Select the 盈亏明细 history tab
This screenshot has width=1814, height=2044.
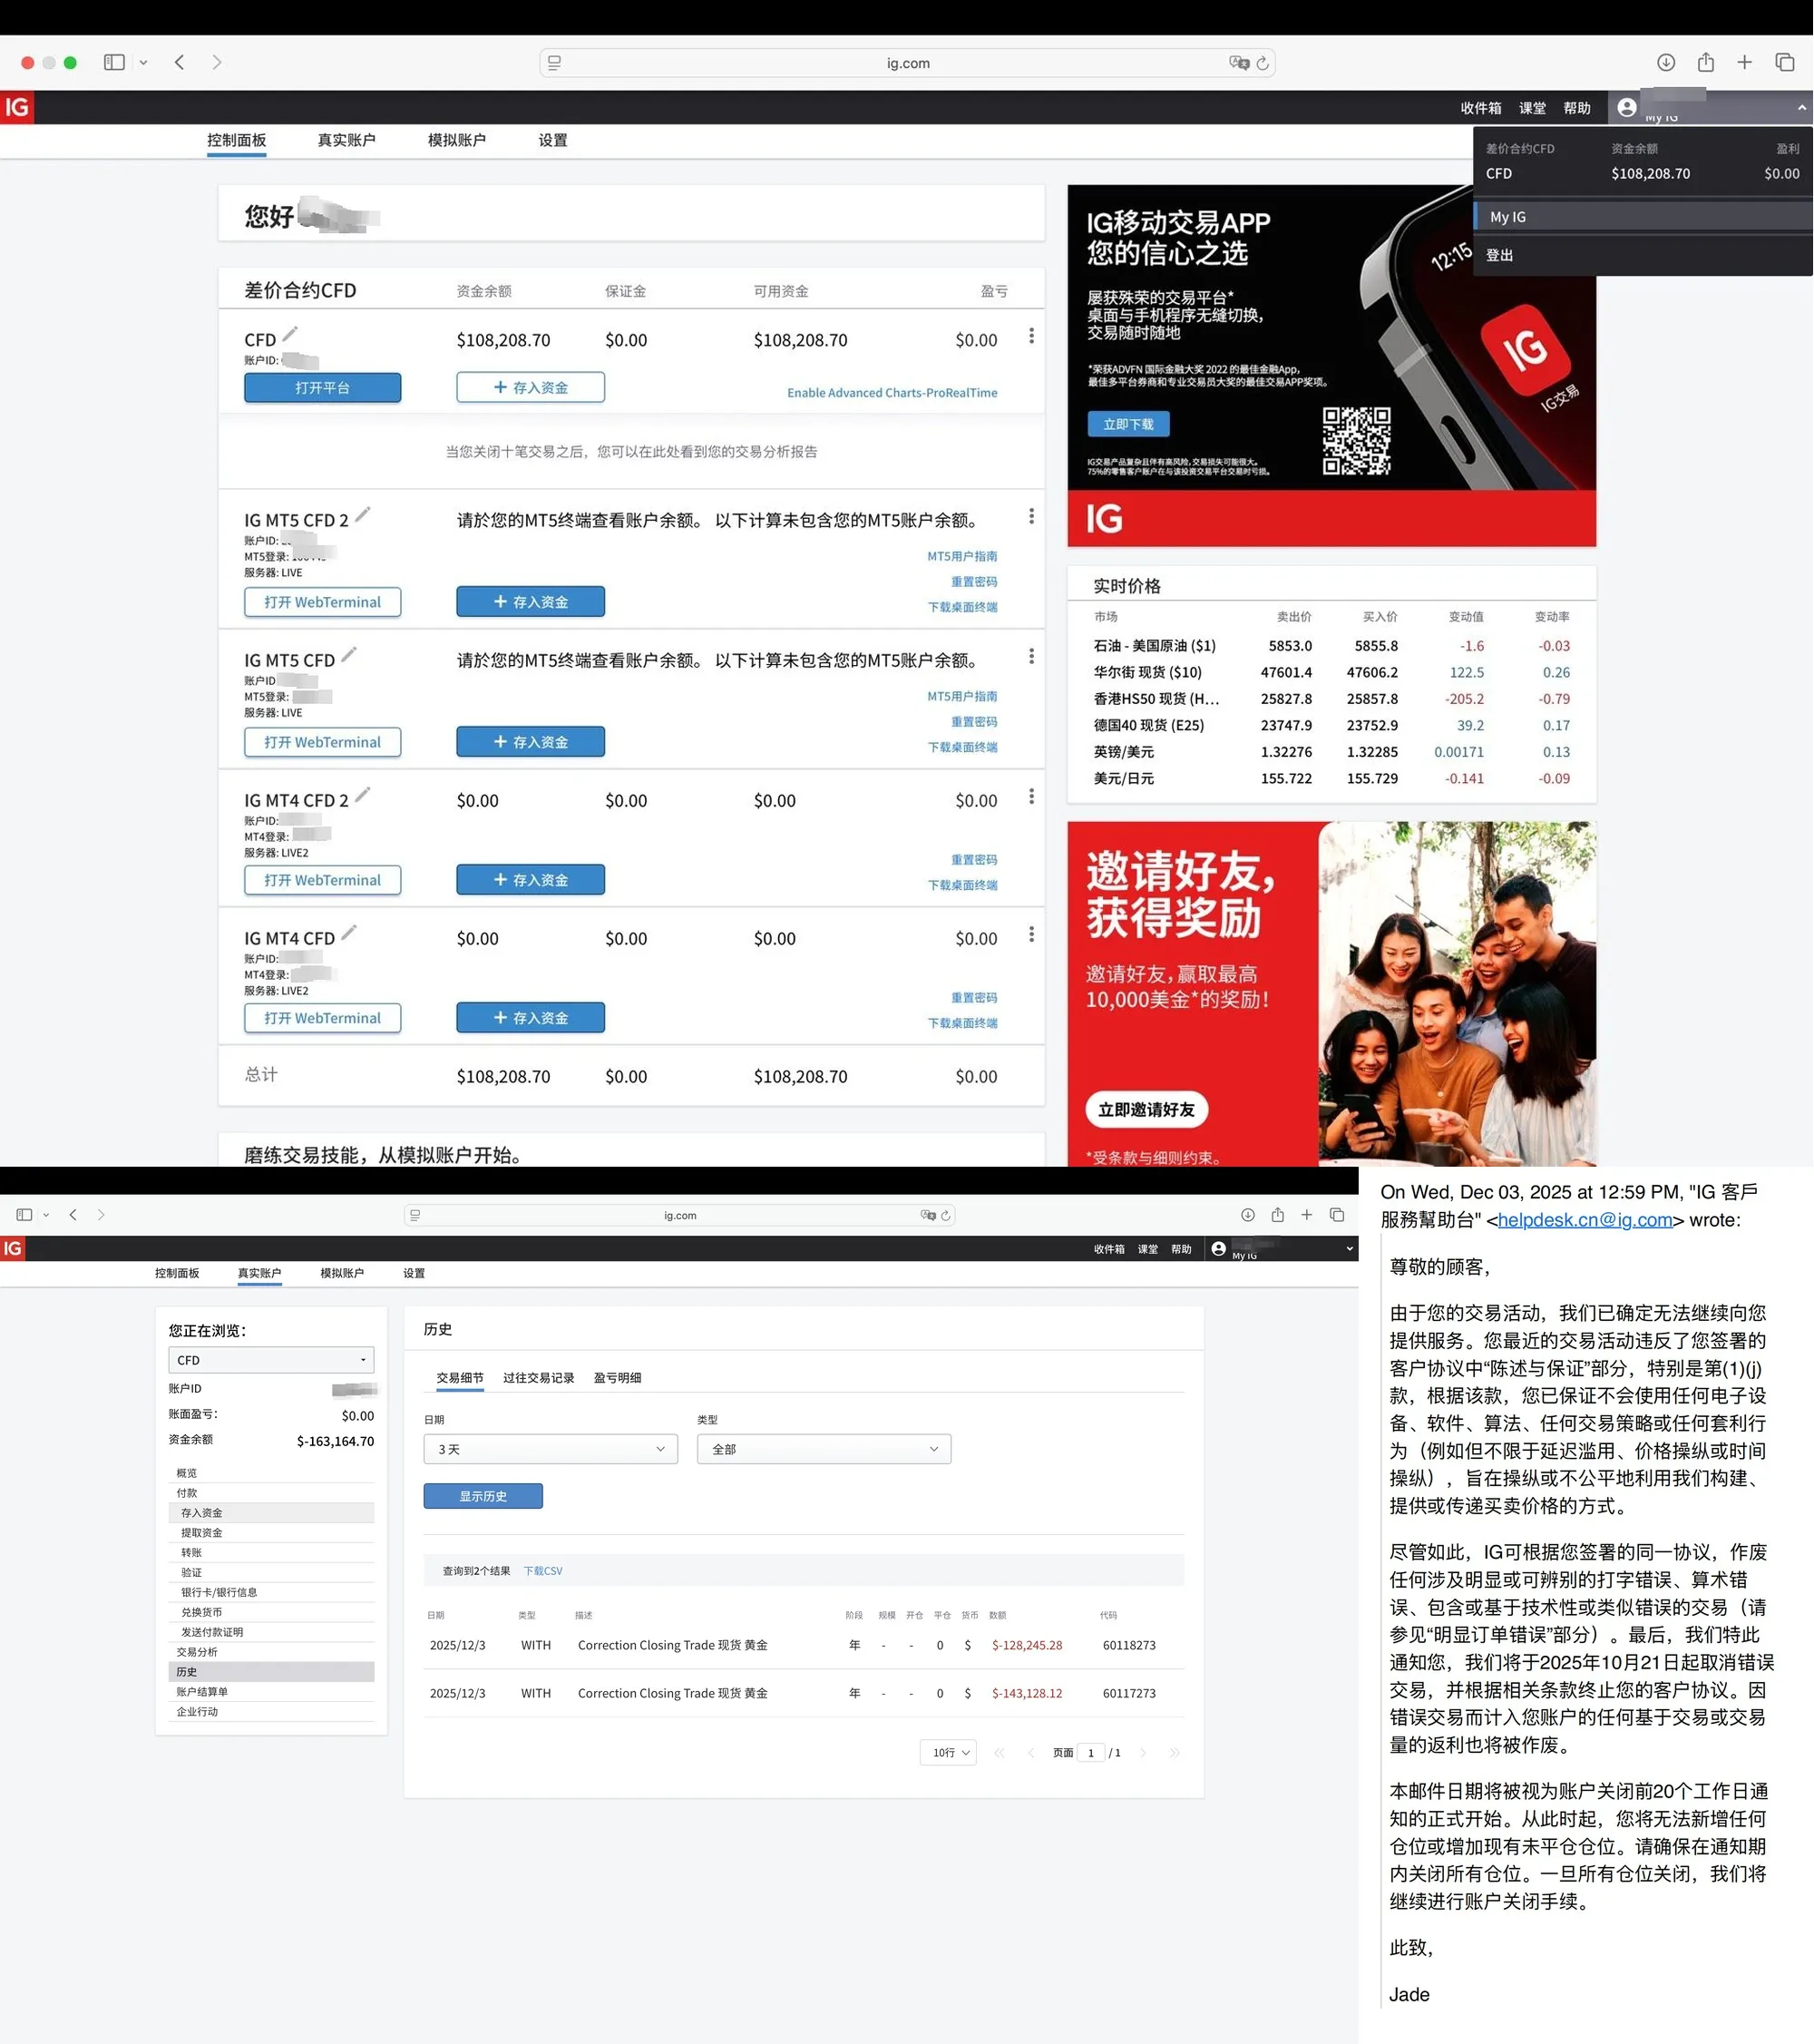coord(617,1377)
